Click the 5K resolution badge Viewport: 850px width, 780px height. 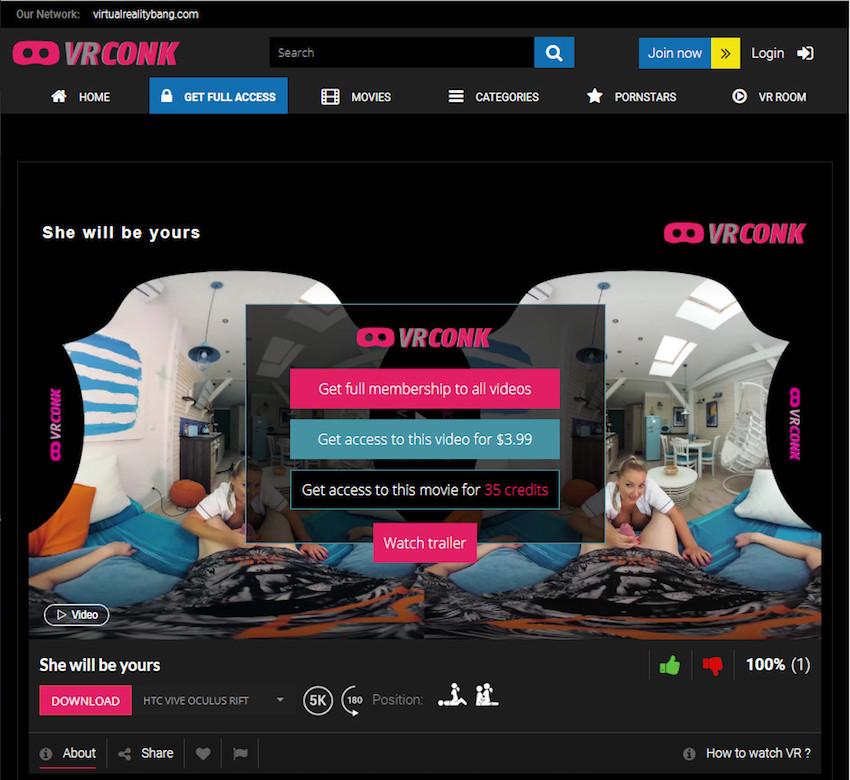(x=318, y=700)
